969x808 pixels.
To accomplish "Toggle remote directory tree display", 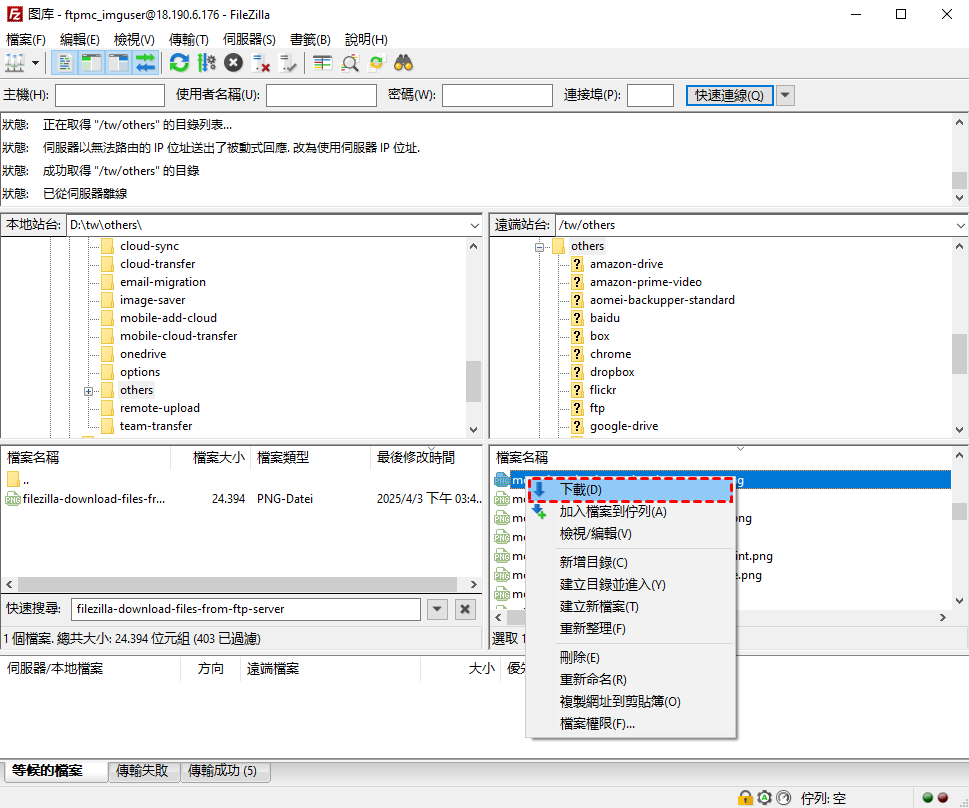I will (118, 63).
